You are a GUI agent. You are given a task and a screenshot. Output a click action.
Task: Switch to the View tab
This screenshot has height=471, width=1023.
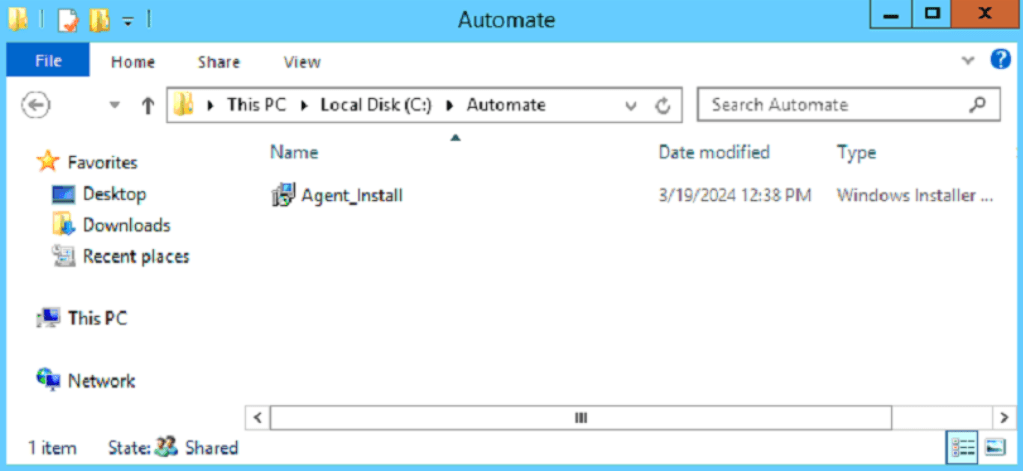point(301,62)
